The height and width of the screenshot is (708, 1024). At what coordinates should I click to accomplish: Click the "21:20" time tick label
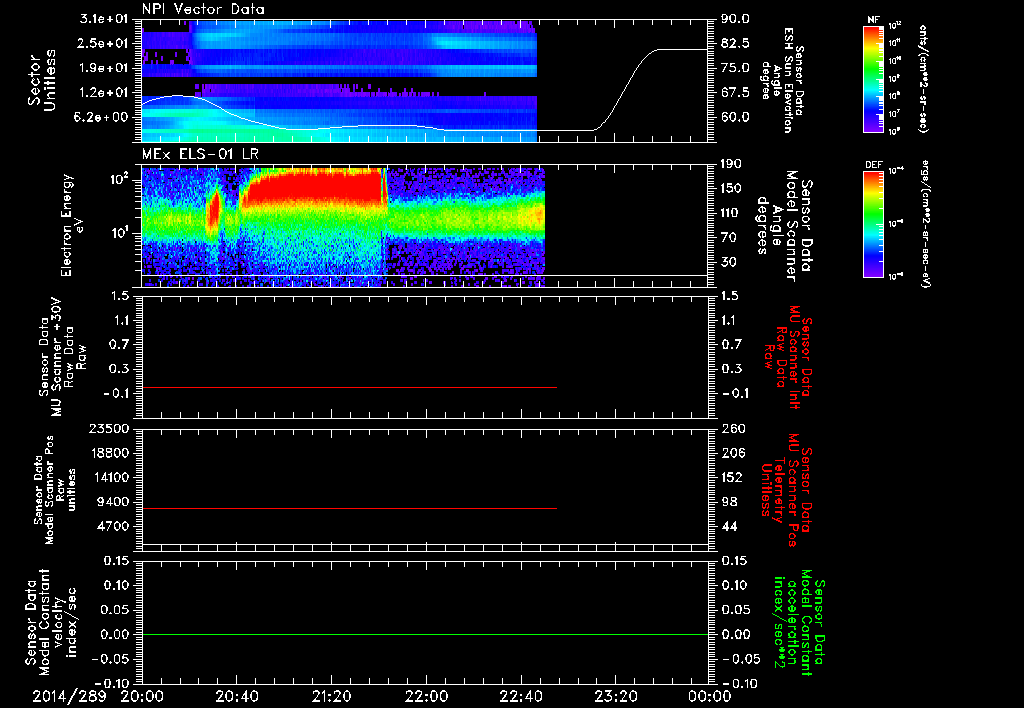331,696
